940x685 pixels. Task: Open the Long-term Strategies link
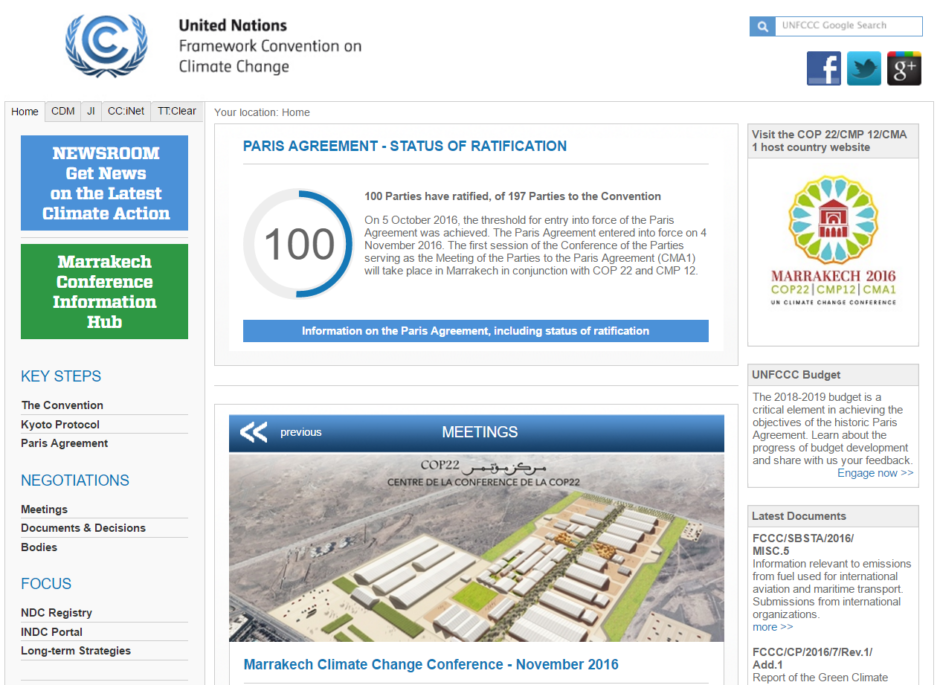click(x=76, y=651)
